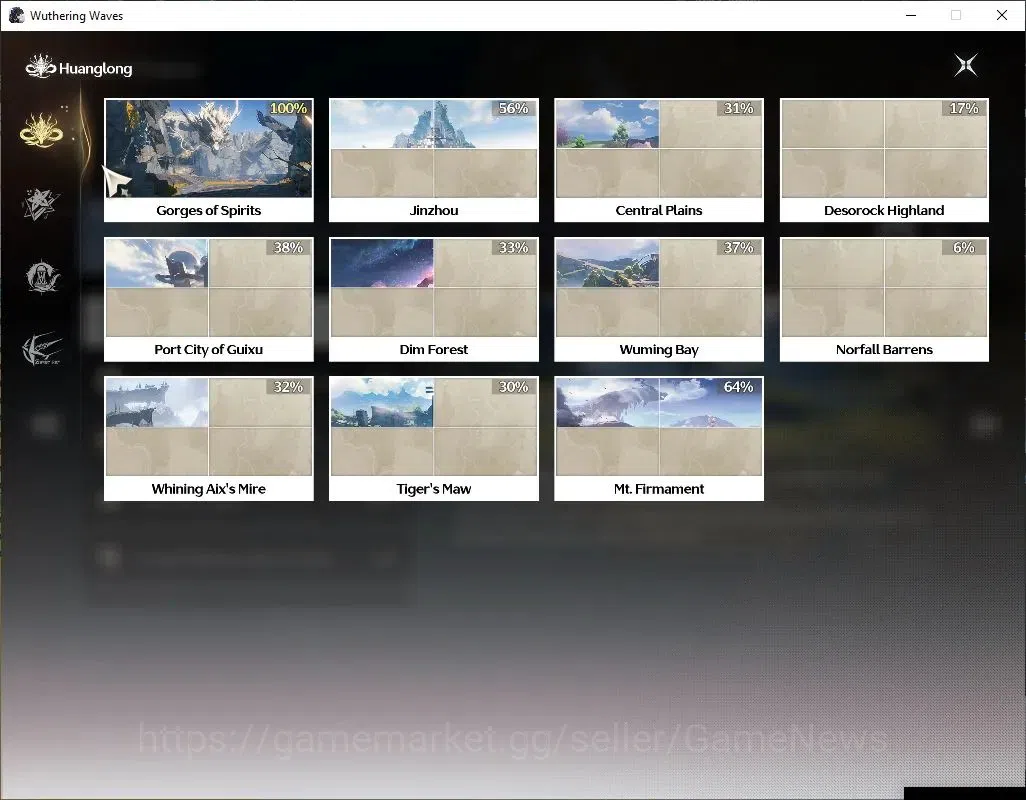This screenshot has width=1026, height=800.
Task: Click the Huanglong region title text
Action: pos(96,69)
